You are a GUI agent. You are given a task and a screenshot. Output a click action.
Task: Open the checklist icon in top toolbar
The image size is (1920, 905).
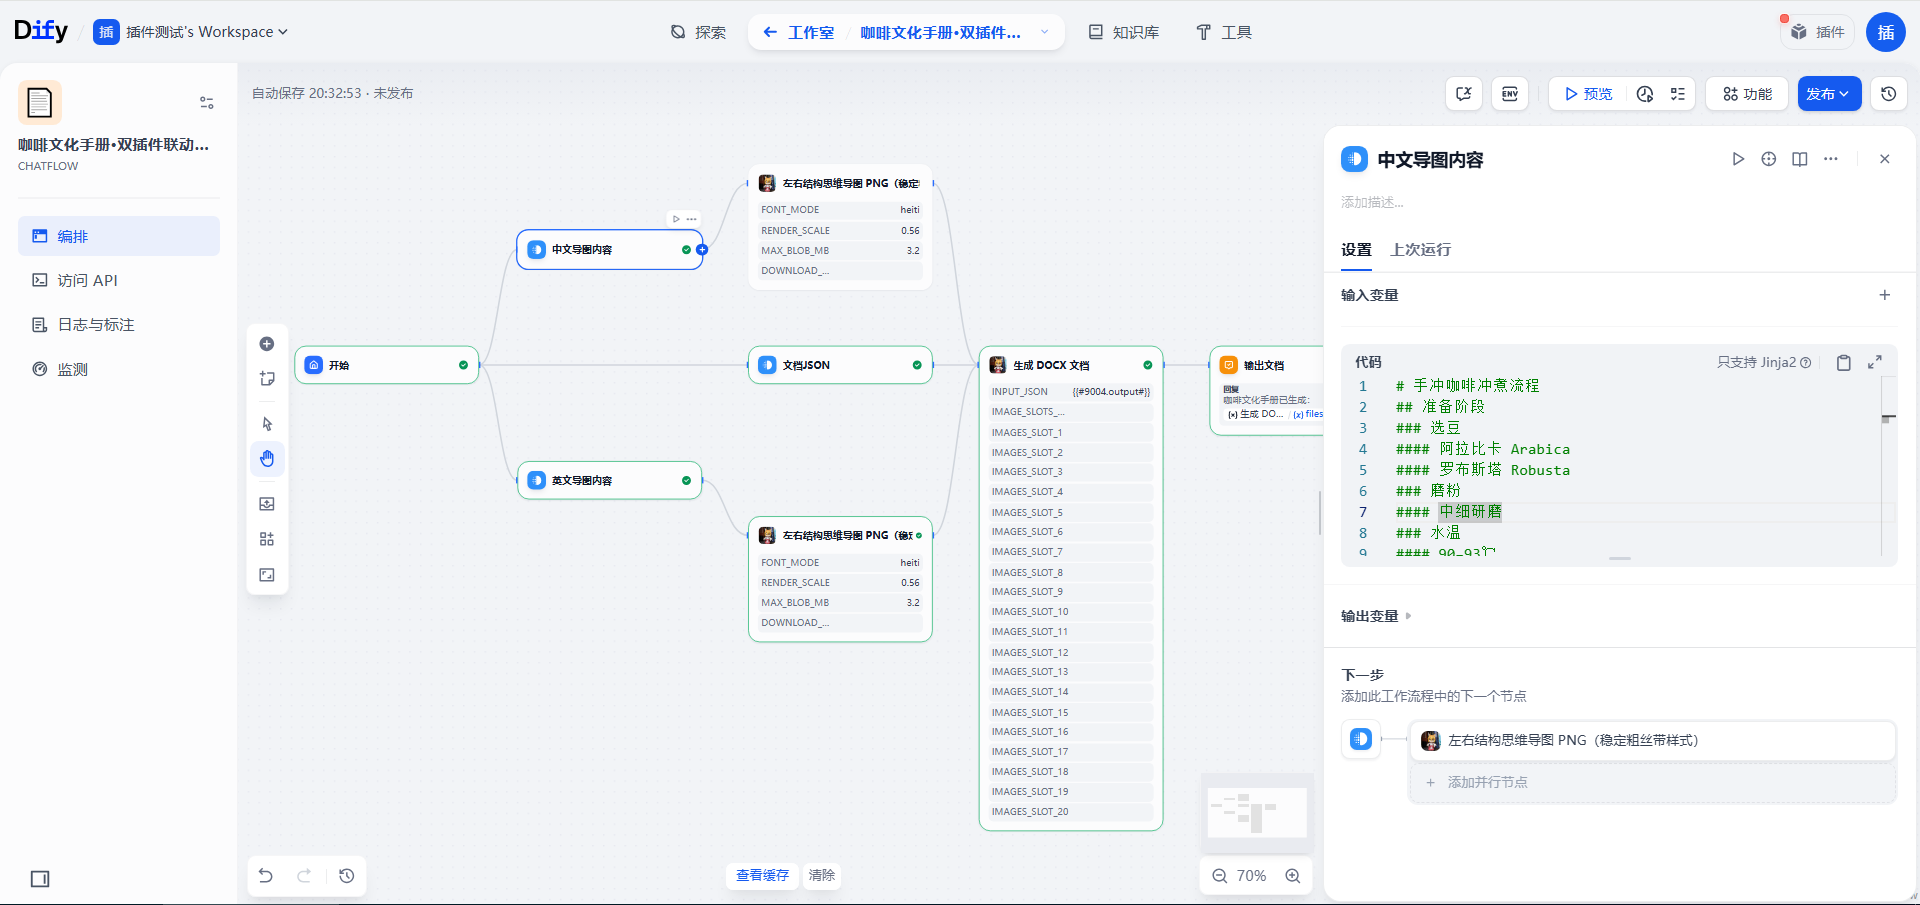point(1678,94)
